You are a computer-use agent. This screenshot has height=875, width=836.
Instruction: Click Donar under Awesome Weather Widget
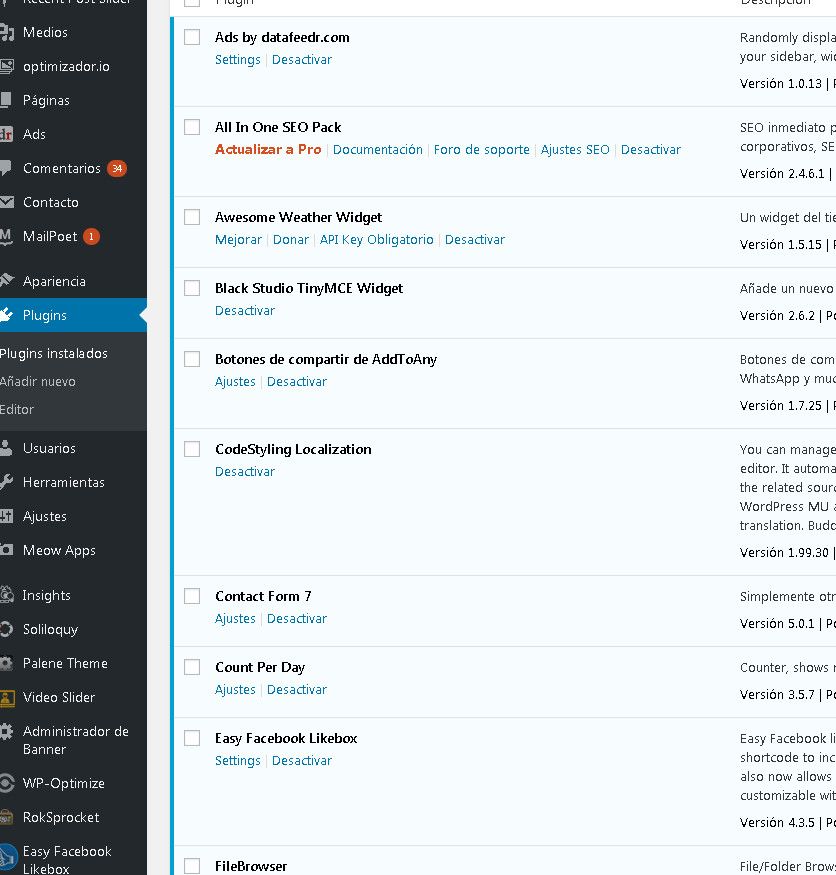pos(291,239)
